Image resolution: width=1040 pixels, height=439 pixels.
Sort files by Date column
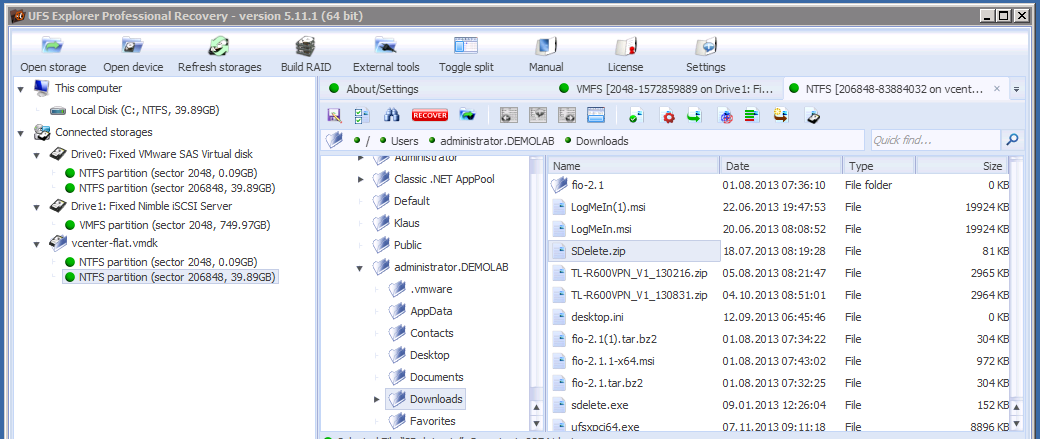781,166
